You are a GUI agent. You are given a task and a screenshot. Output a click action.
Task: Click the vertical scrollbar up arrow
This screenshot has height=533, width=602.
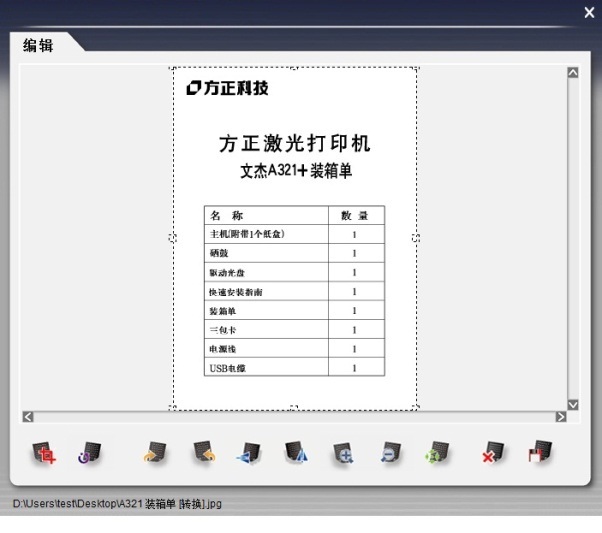pyautogui.click(x=573, y=73)
